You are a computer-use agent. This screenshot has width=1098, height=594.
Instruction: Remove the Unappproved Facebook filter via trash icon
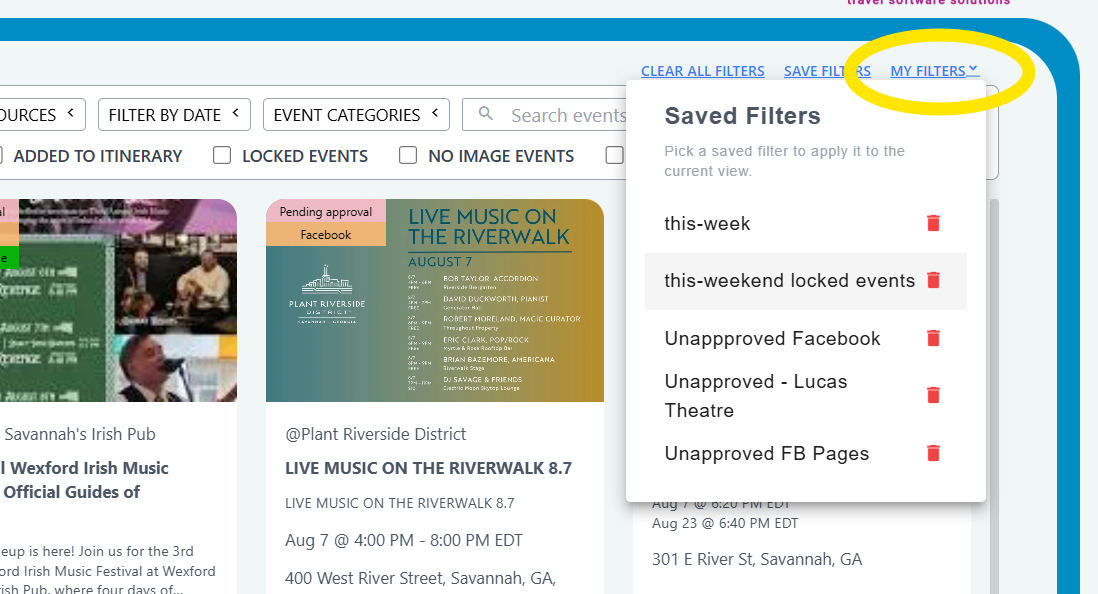tap(933, 338)
